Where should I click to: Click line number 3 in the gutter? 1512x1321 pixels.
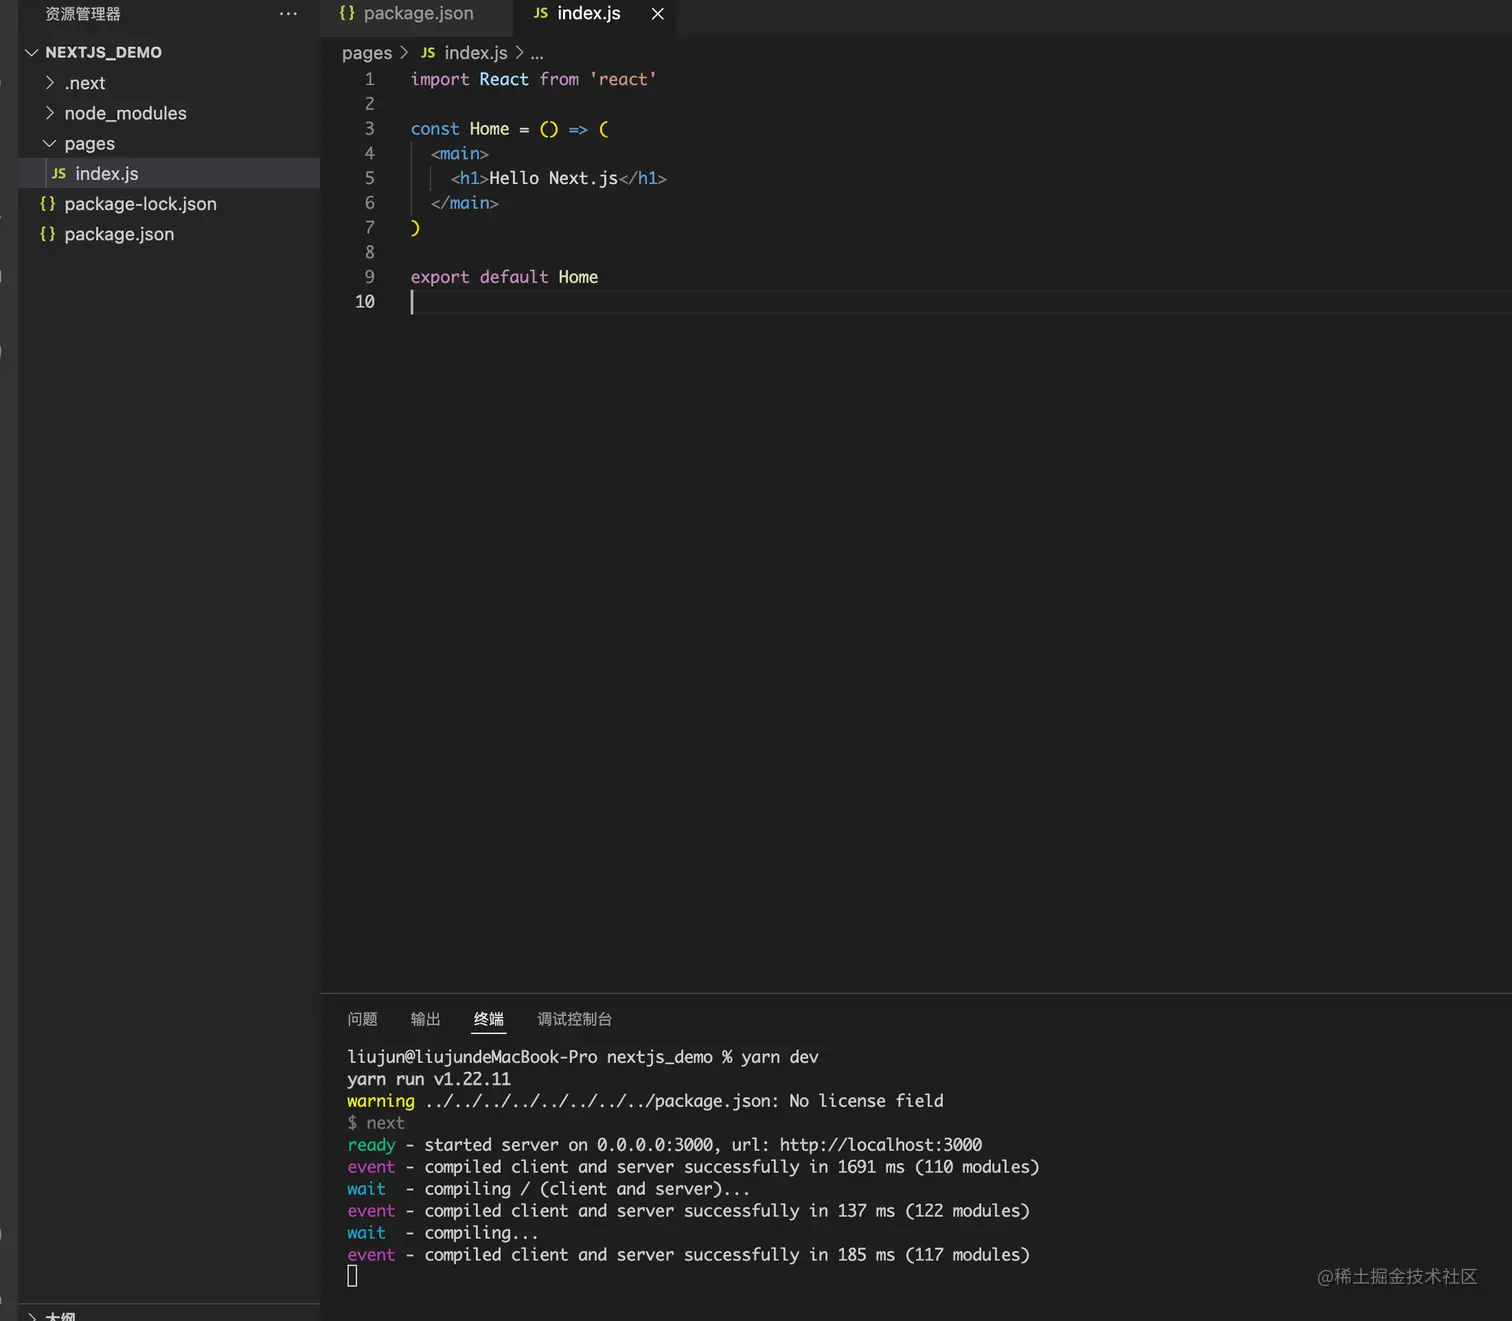coord(370,129)
